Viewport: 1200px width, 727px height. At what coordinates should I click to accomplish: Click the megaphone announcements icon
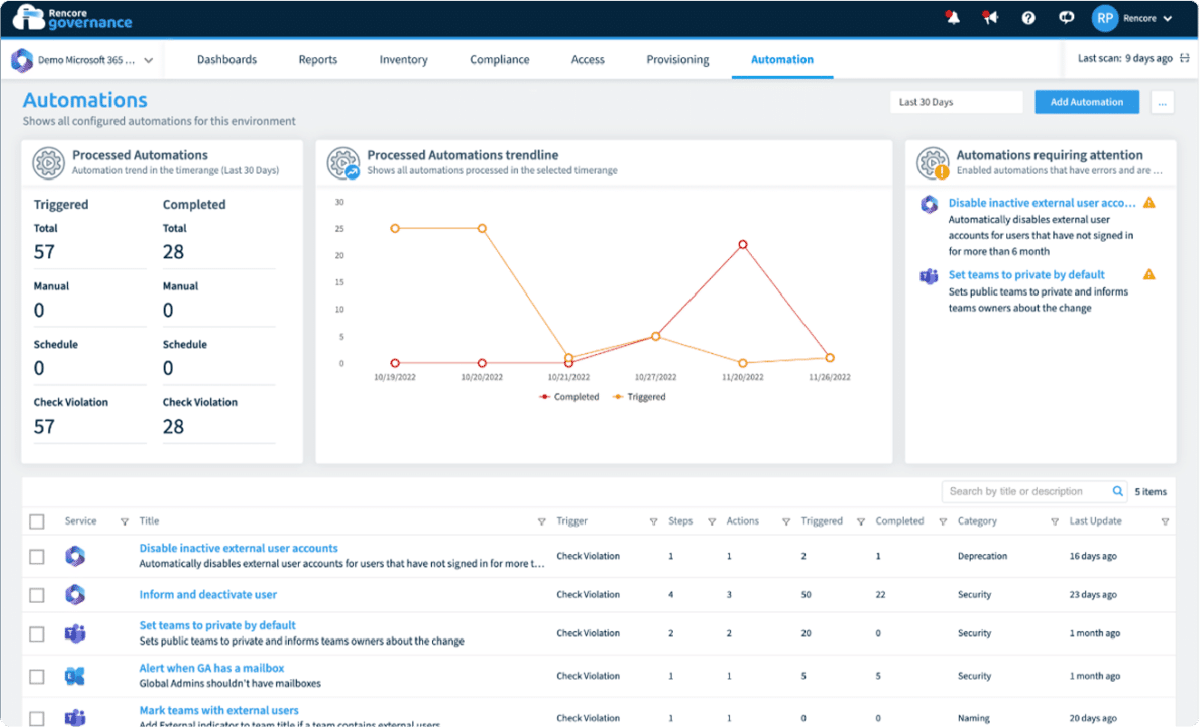click(990, 17)
